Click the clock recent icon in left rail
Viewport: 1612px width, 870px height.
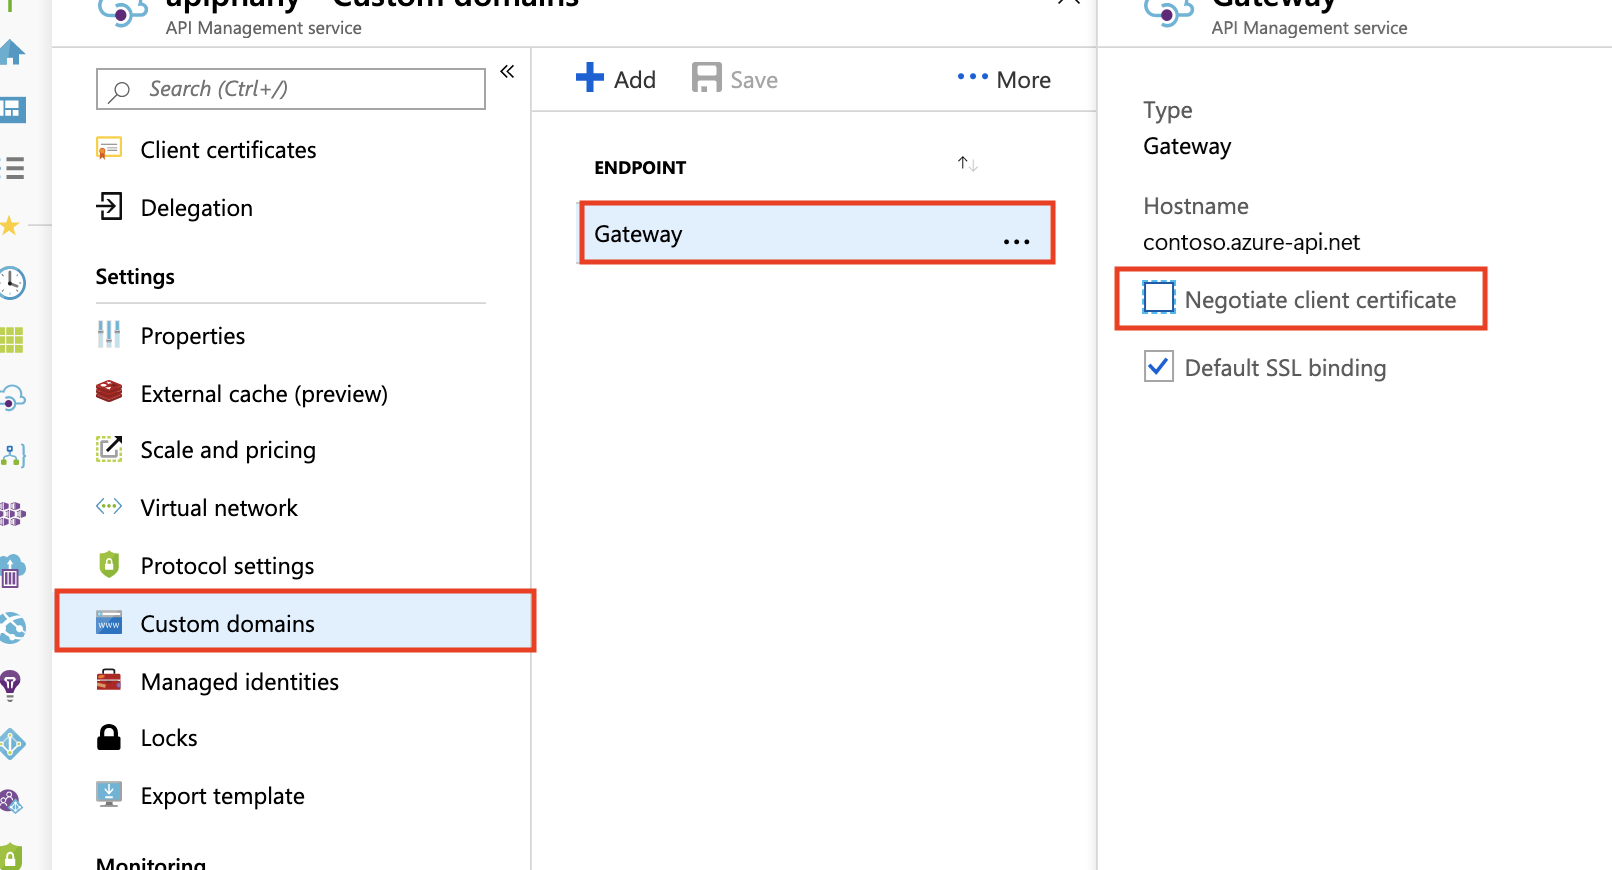(x=12, y=283)
